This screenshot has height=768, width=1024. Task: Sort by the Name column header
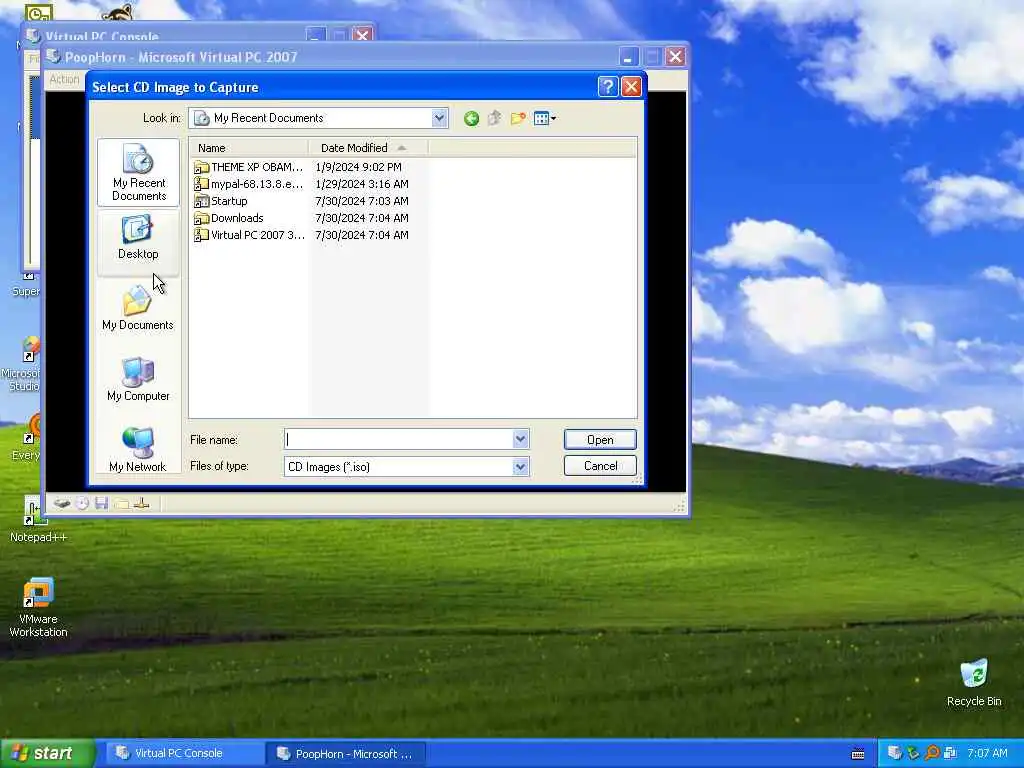(249, 148)
